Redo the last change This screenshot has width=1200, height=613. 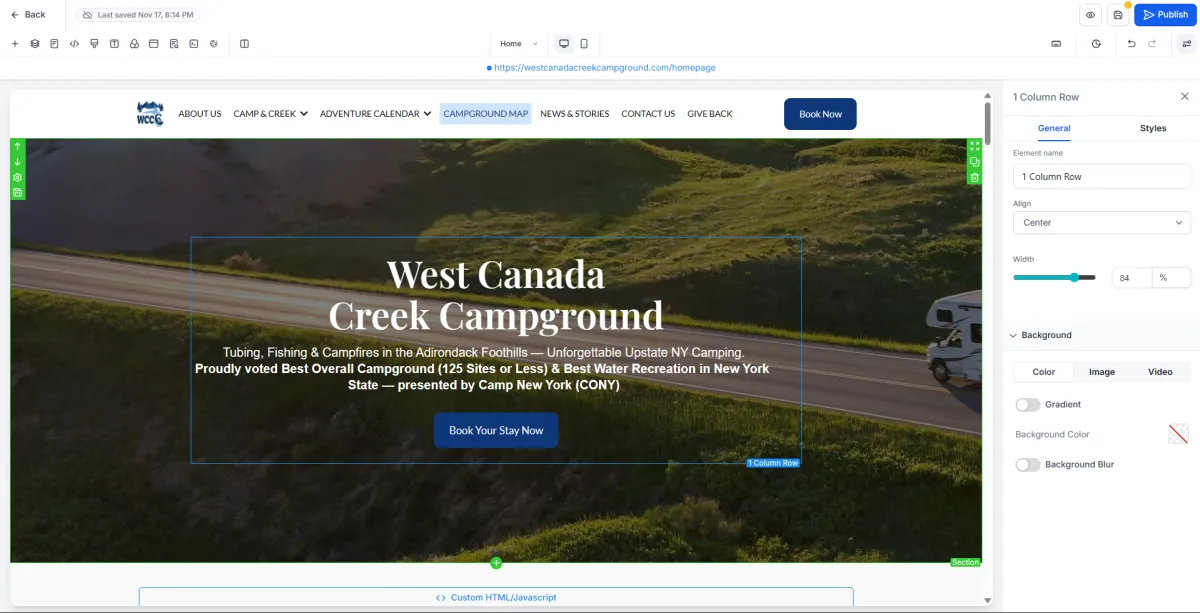click(x=1152, y=44)
